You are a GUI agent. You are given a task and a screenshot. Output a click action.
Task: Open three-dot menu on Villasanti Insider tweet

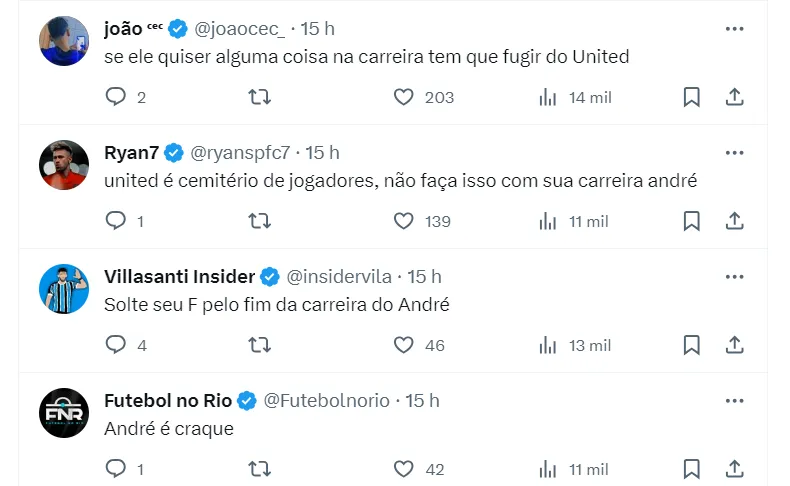click(x=735, y=276)
